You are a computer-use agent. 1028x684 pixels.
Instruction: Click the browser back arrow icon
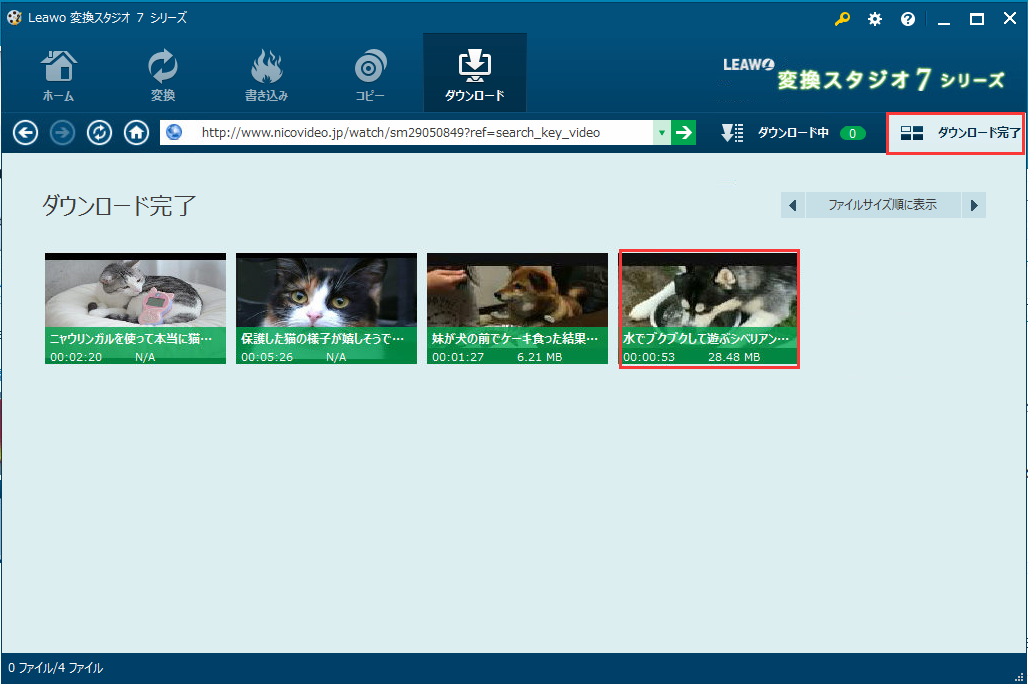coord(26,132)
